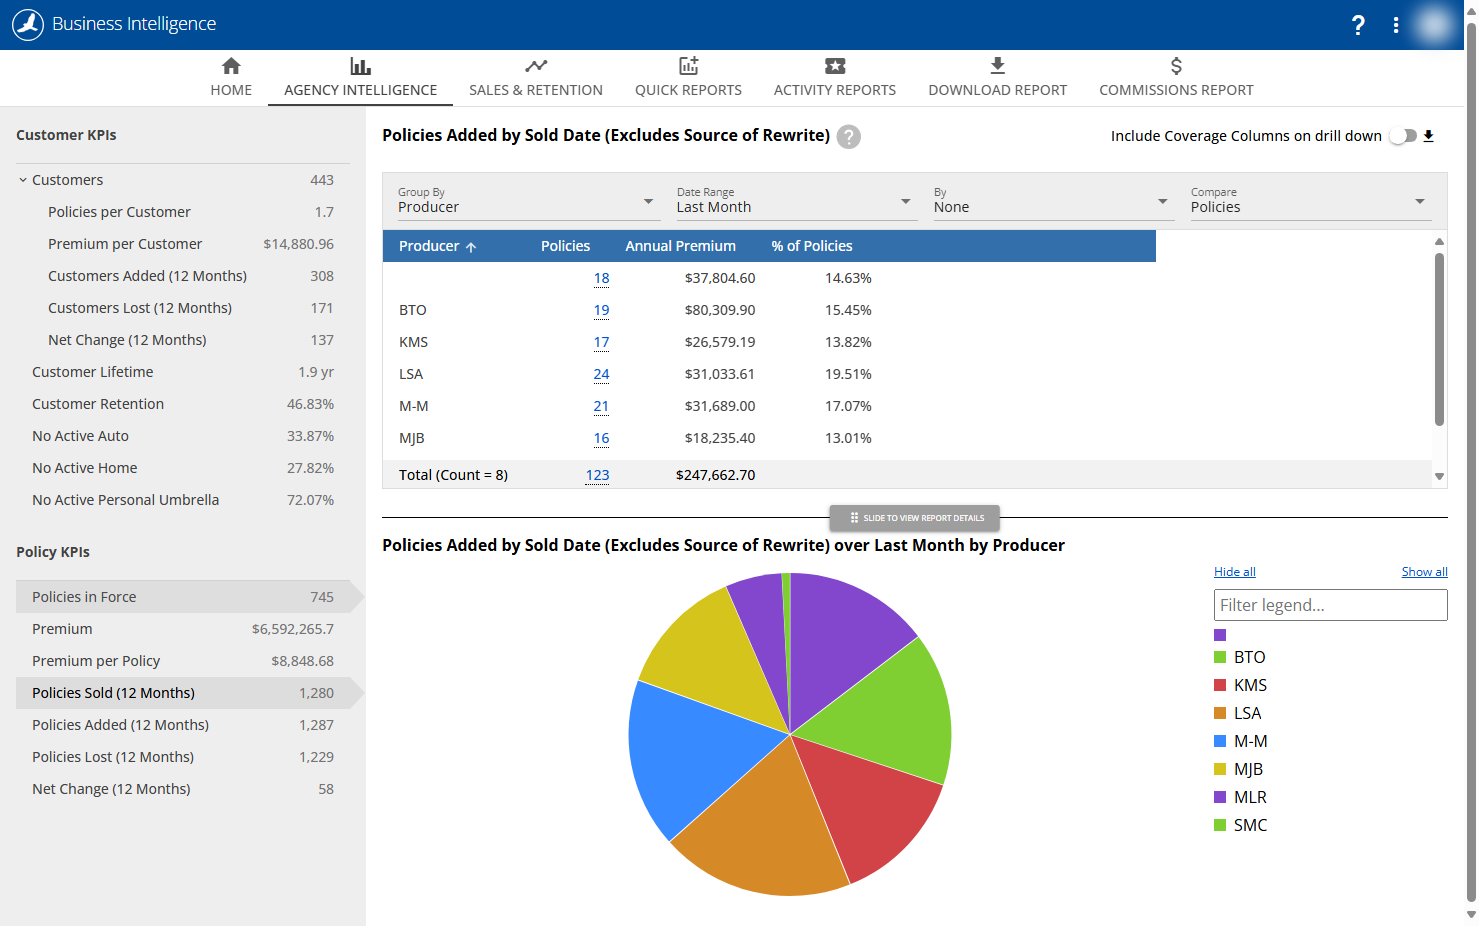The height and width of the screenshot is (926, 1479).
Task: Click Show all legend link
Action: click(1424, 572)
